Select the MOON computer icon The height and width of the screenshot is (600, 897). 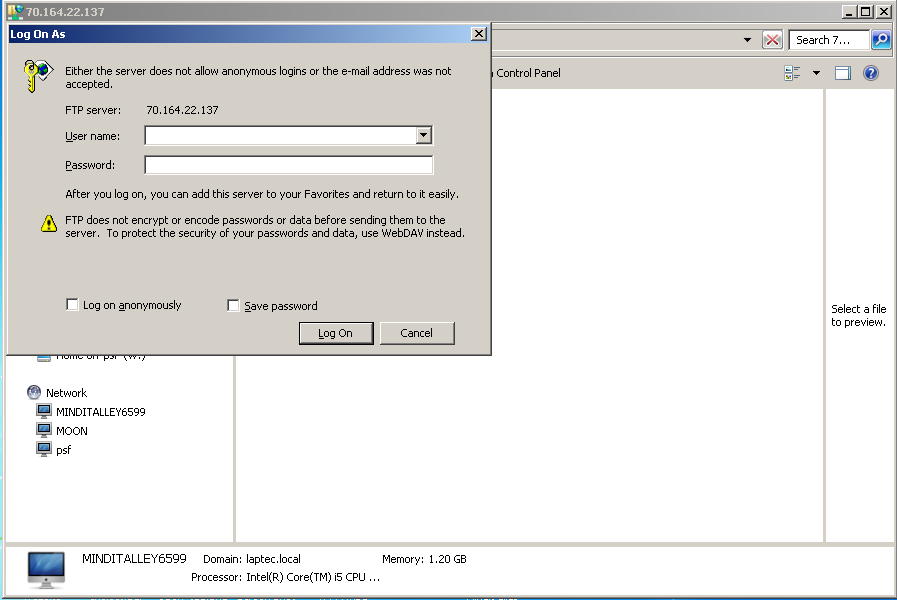tap(44, 431)
